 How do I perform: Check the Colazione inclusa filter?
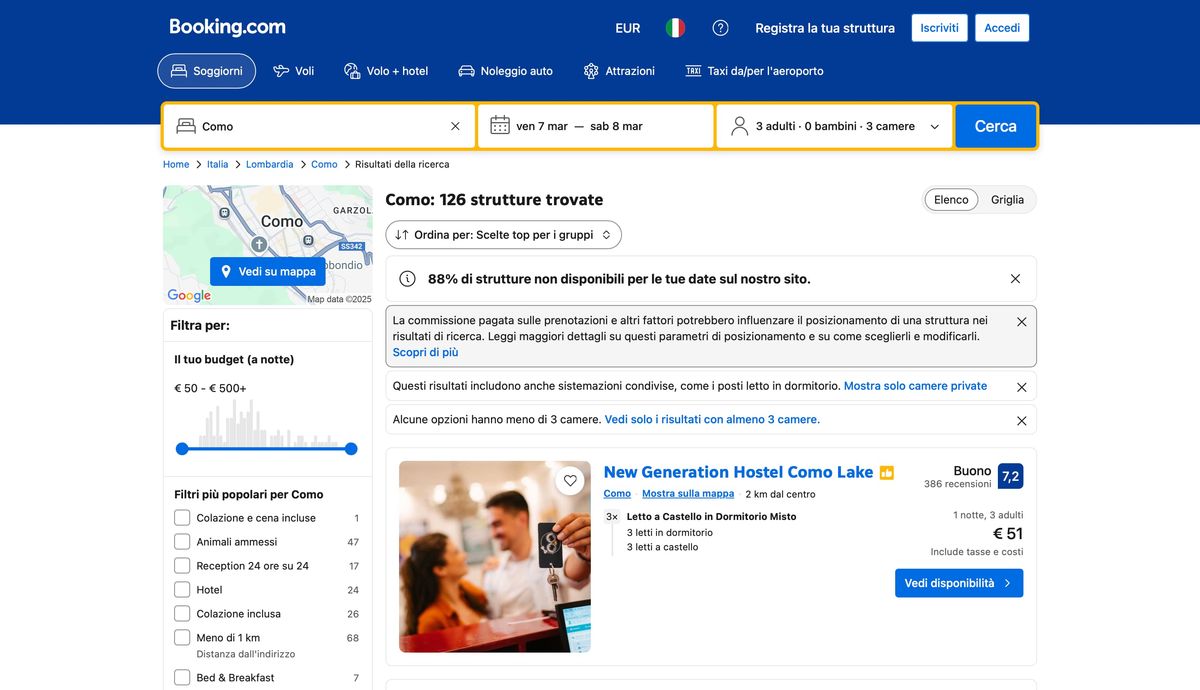click(182, 613)
